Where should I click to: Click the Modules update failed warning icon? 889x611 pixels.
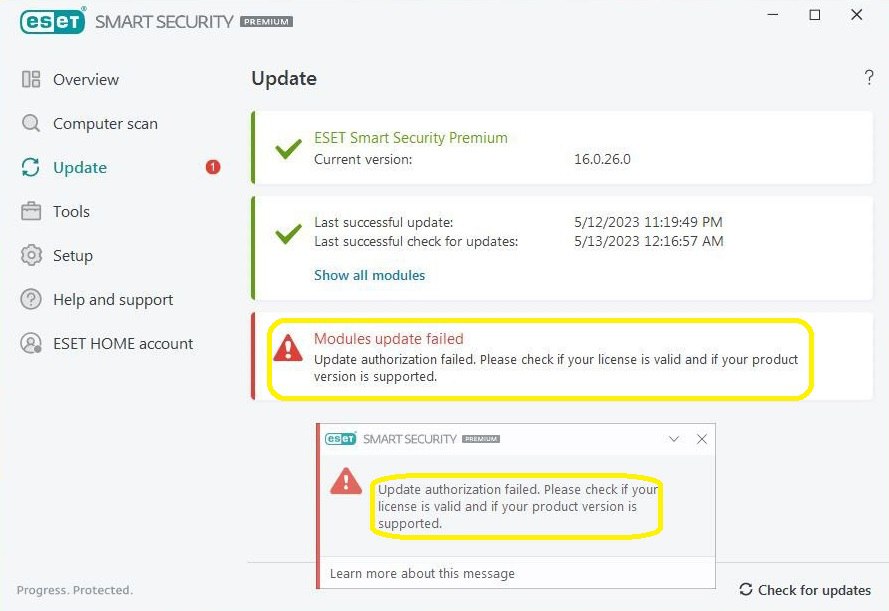pyautogui.click(x=288, y=348)
